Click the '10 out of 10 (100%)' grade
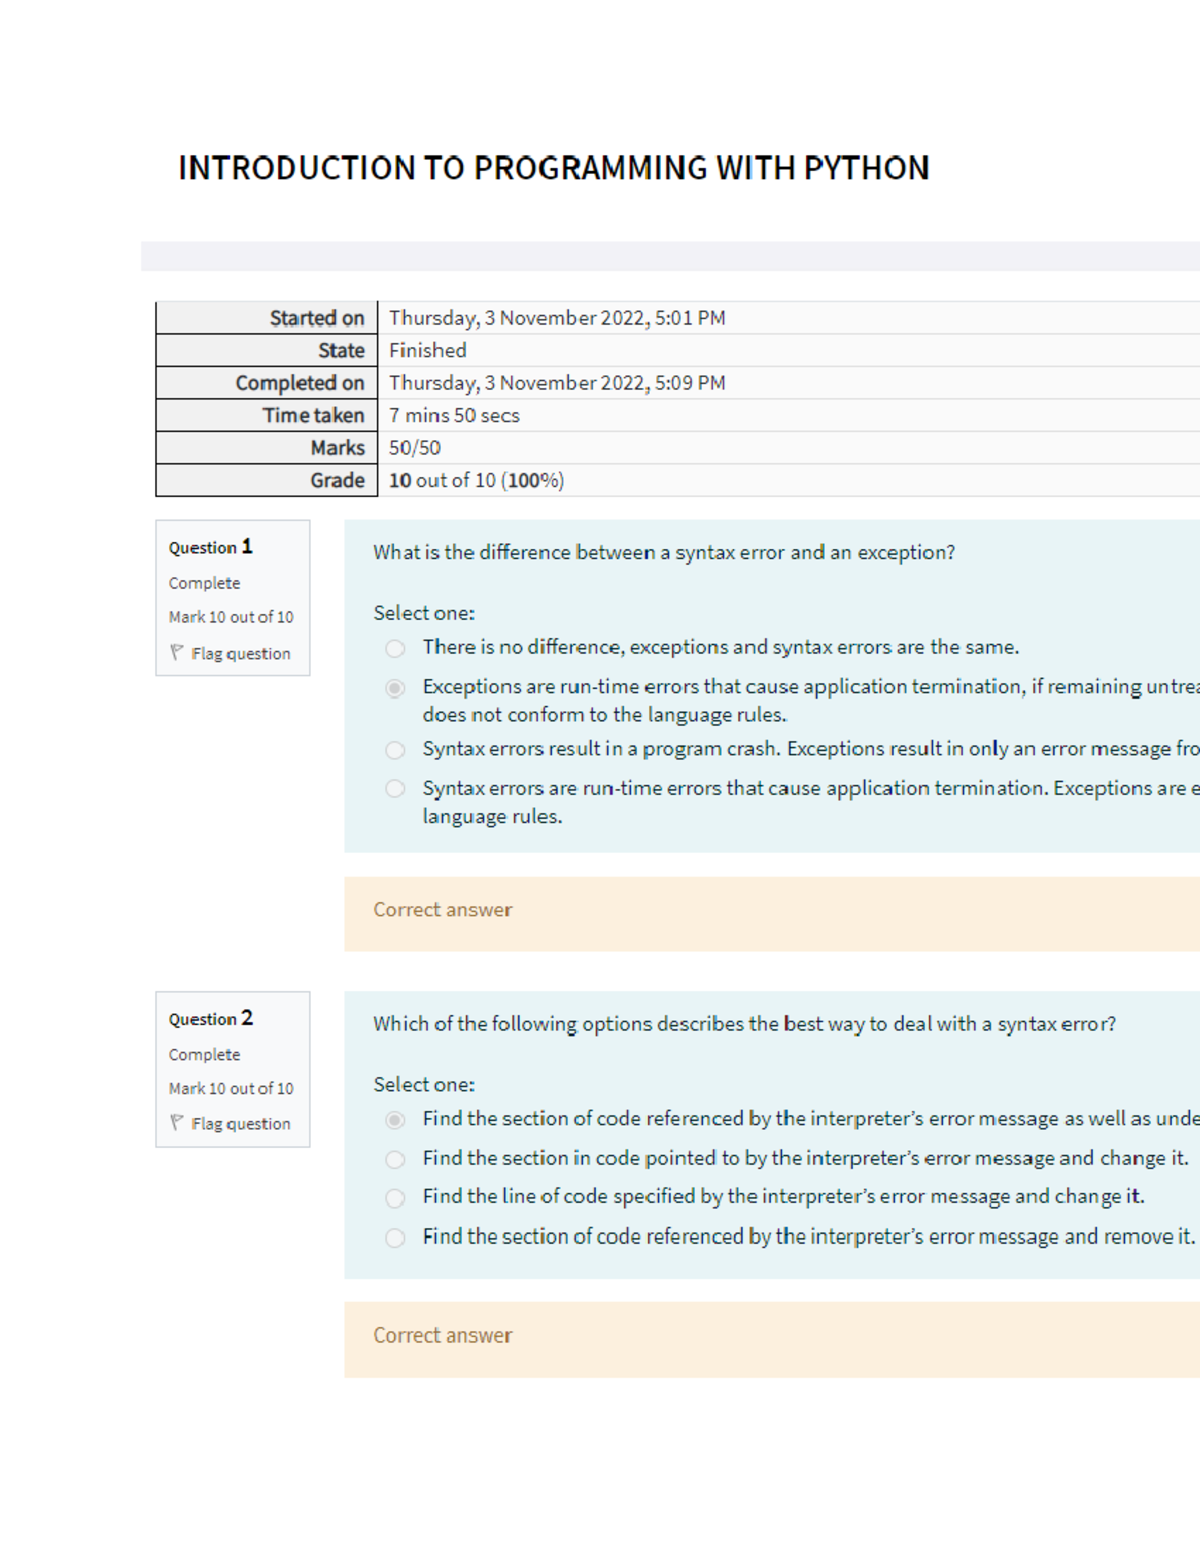Viewport: 1200px width, 1553px height. 476,480
